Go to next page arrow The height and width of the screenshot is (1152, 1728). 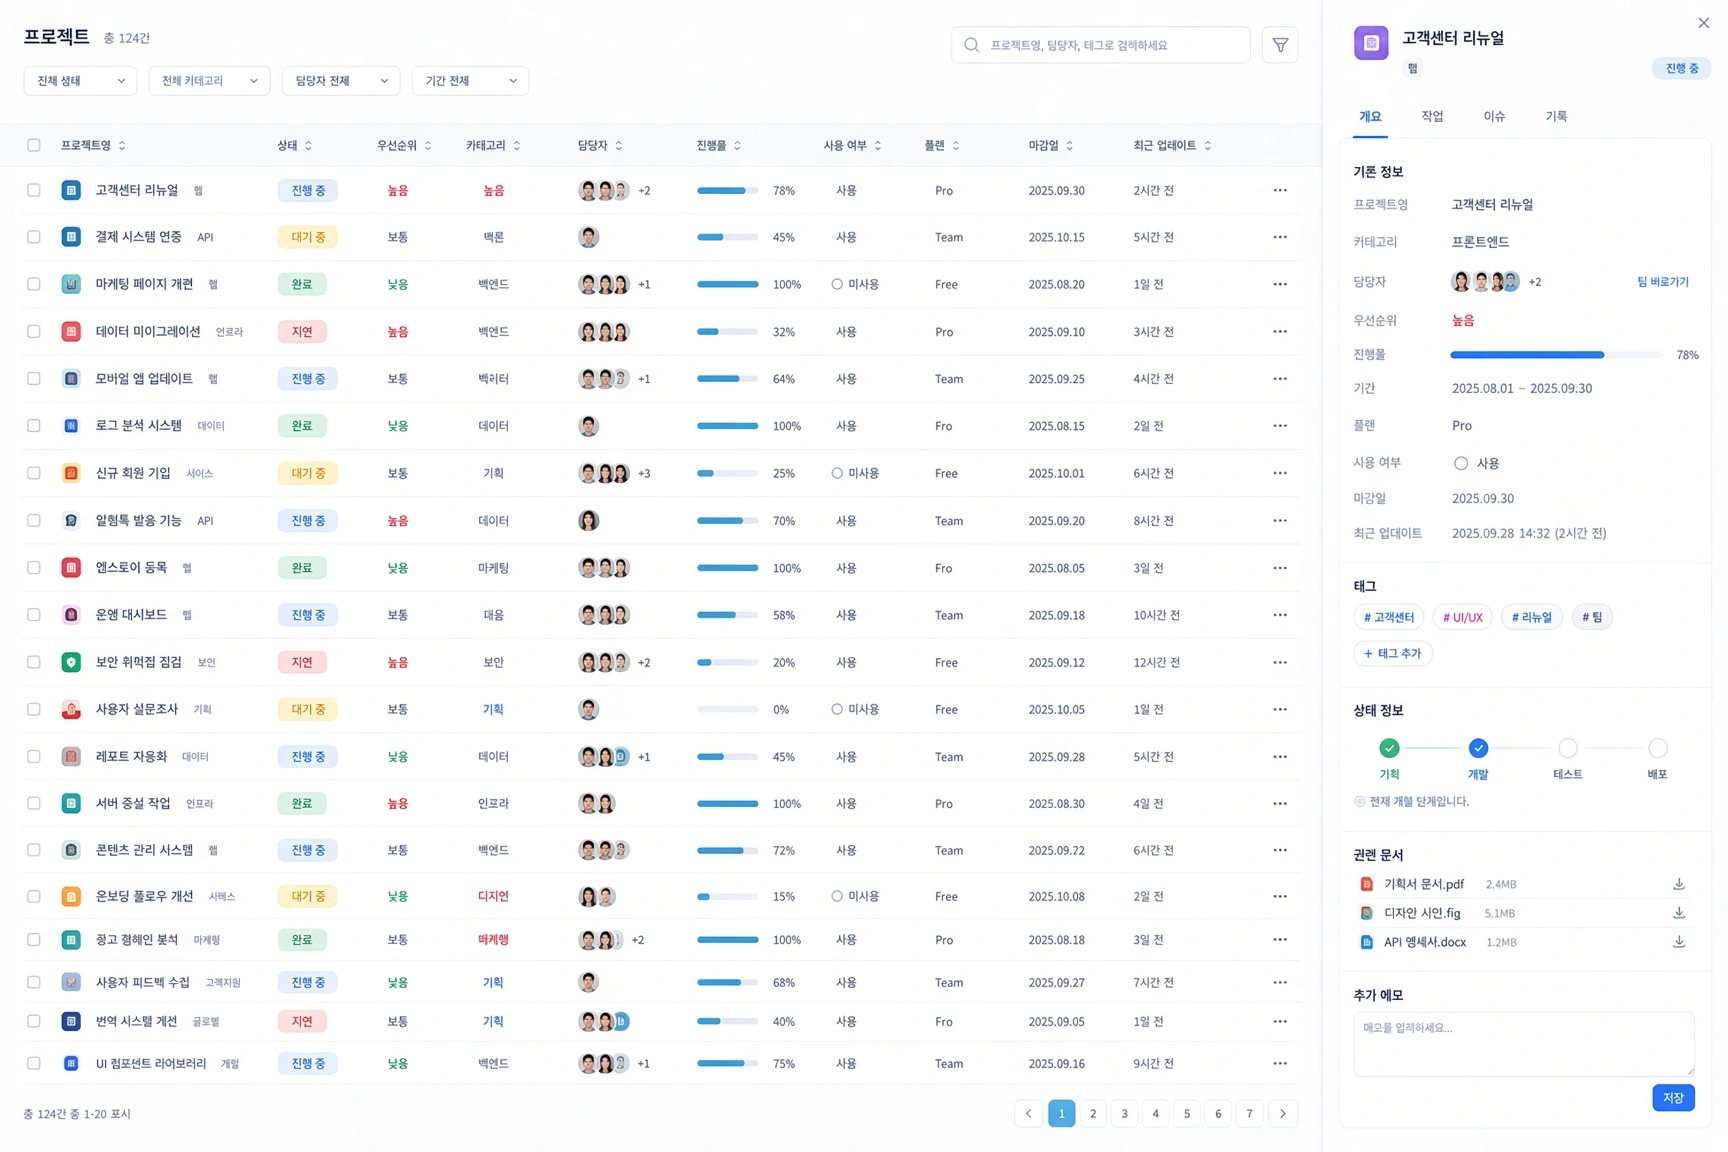click(x=1283, y=1113)
